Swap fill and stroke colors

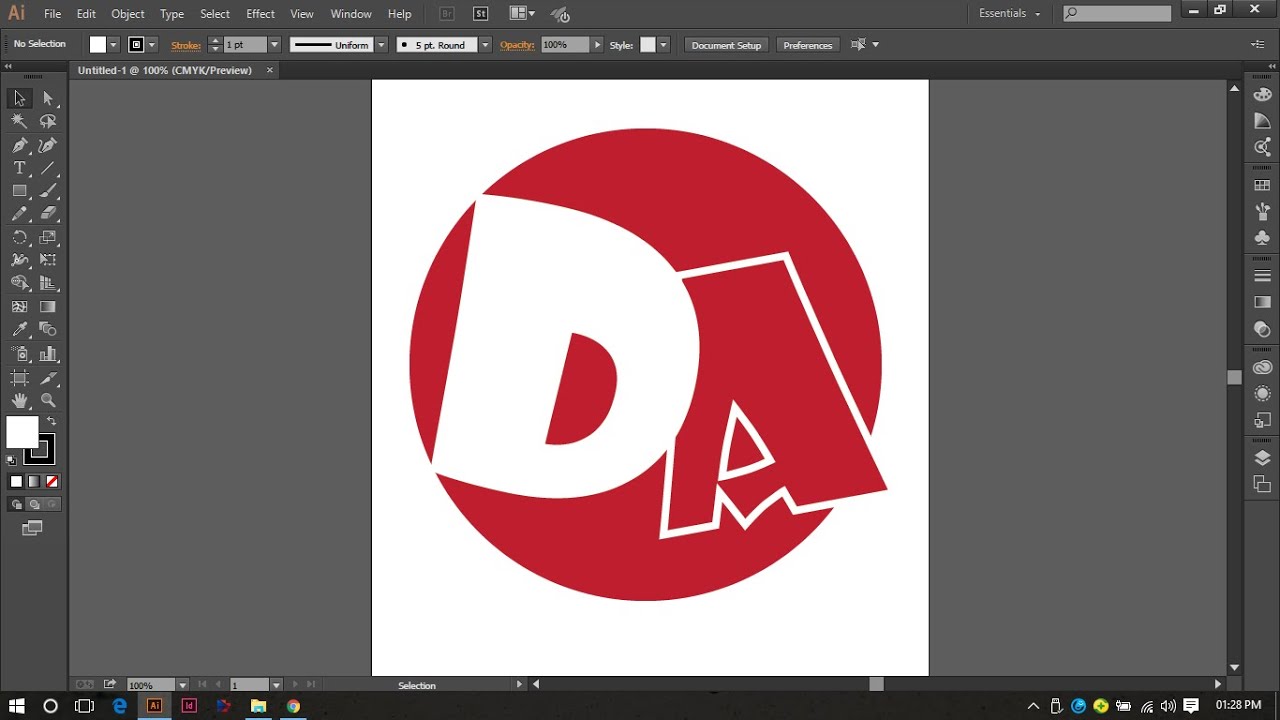pyautogui.click(x=51, y=421)
